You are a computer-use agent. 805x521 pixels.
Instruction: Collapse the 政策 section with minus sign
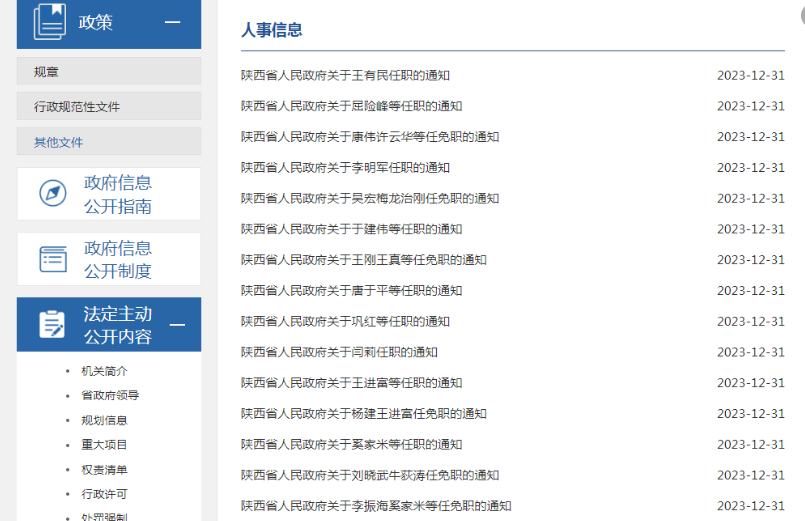click(172, 22)
